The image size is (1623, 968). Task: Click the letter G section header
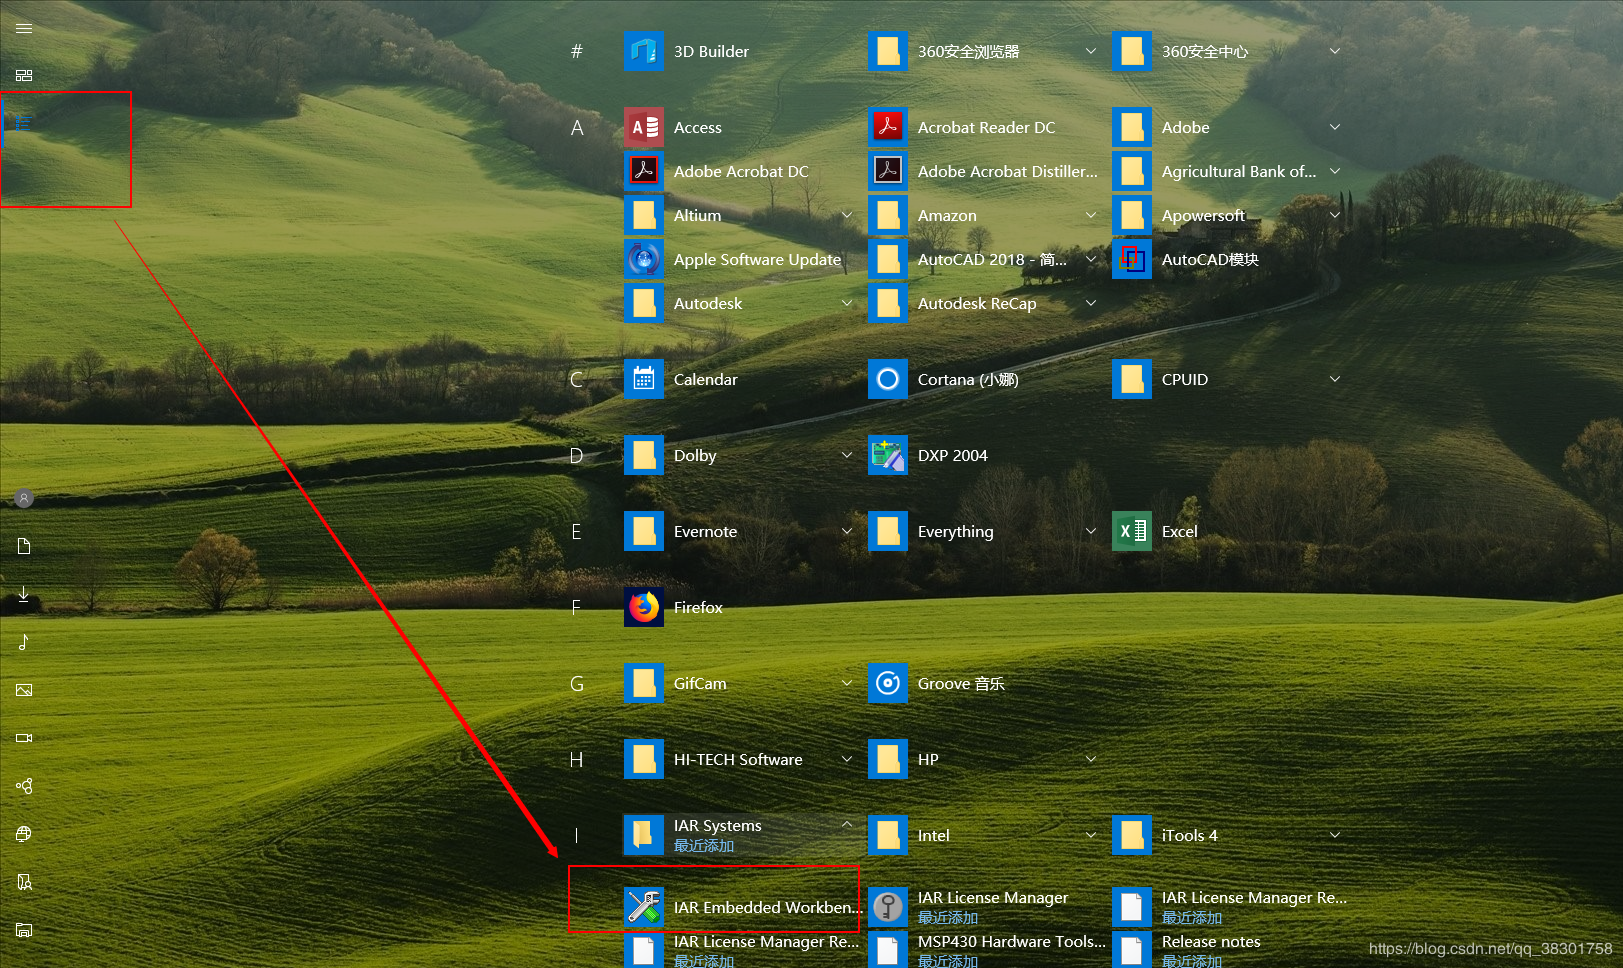pos(577,684)
